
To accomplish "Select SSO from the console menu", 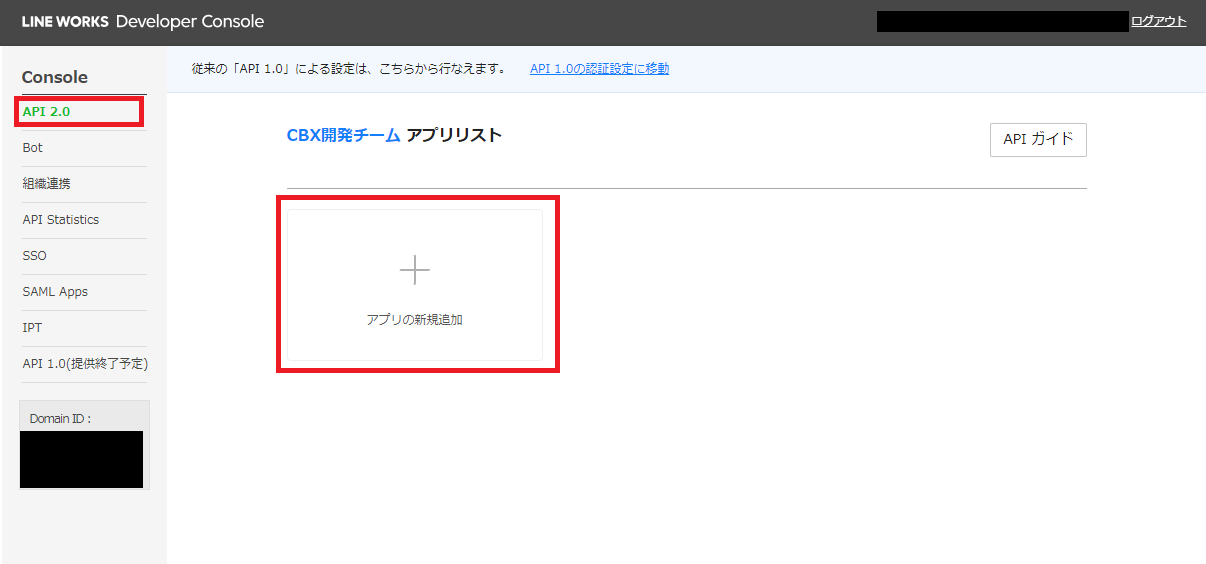I will click(35, 256).
